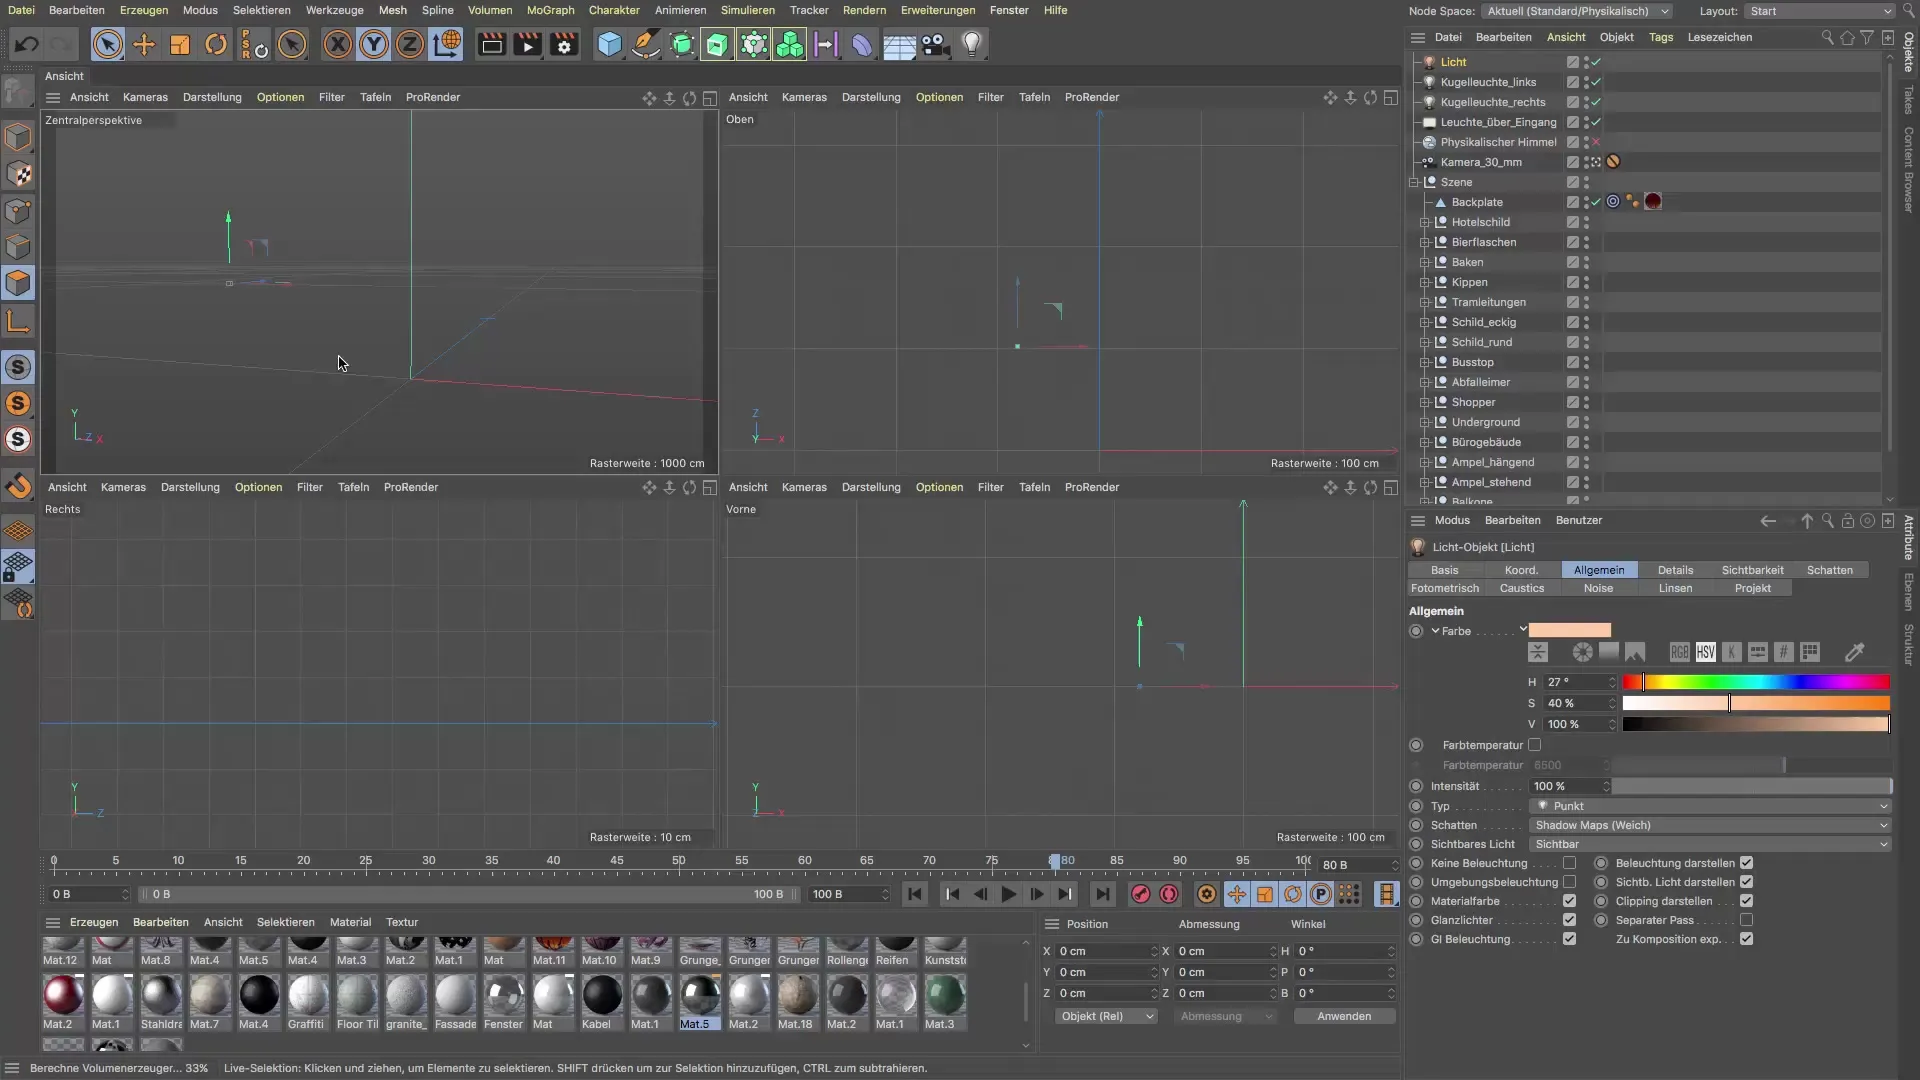
Task: Click the hue slider bar
Action: click(1756, 682)
